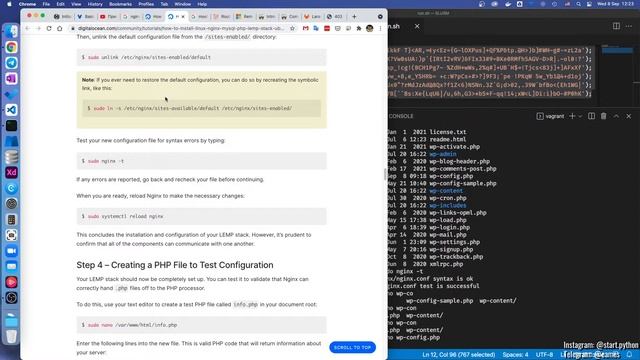Open the History menu in menu bar
This screenshot has width=640, height=360.
pyautogui.click(x=95, y=4)
